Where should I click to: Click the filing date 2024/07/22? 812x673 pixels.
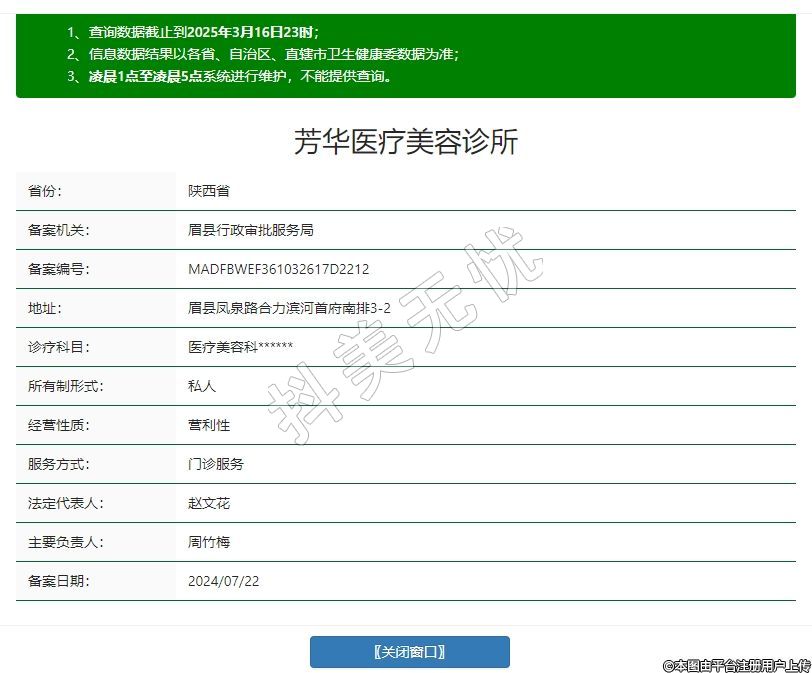tap(223, 581)
